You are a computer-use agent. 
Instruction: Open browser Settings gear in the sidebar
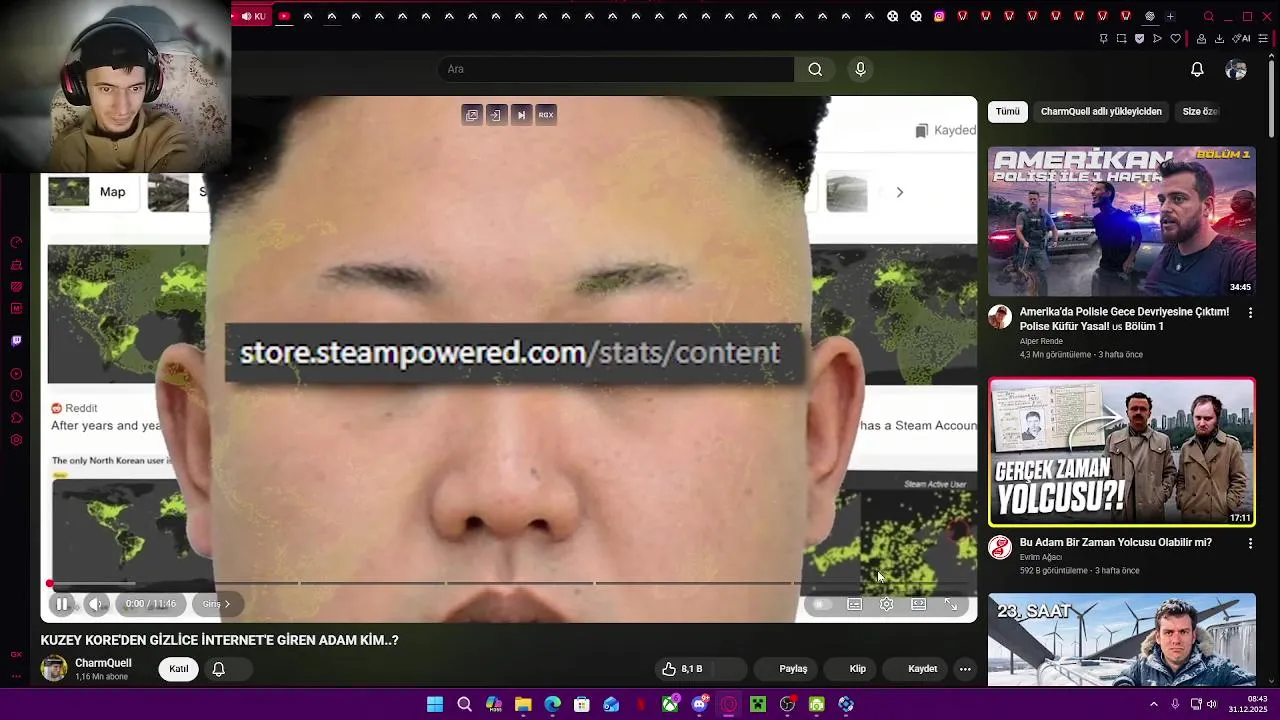click(16, 440)
